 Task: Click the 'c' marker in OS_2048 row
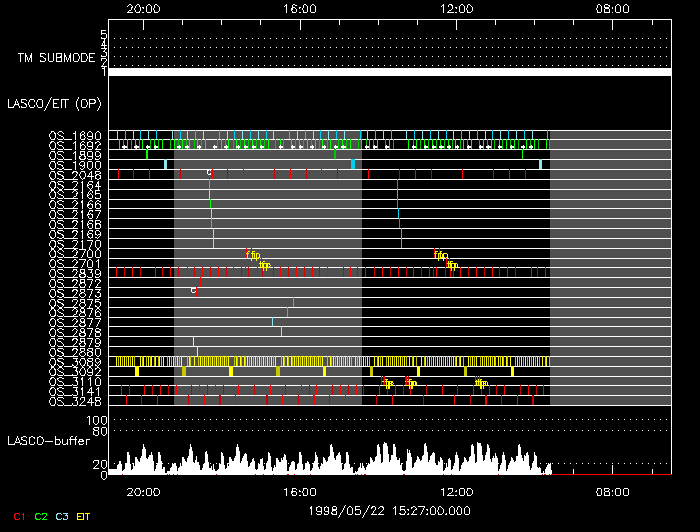208,172
